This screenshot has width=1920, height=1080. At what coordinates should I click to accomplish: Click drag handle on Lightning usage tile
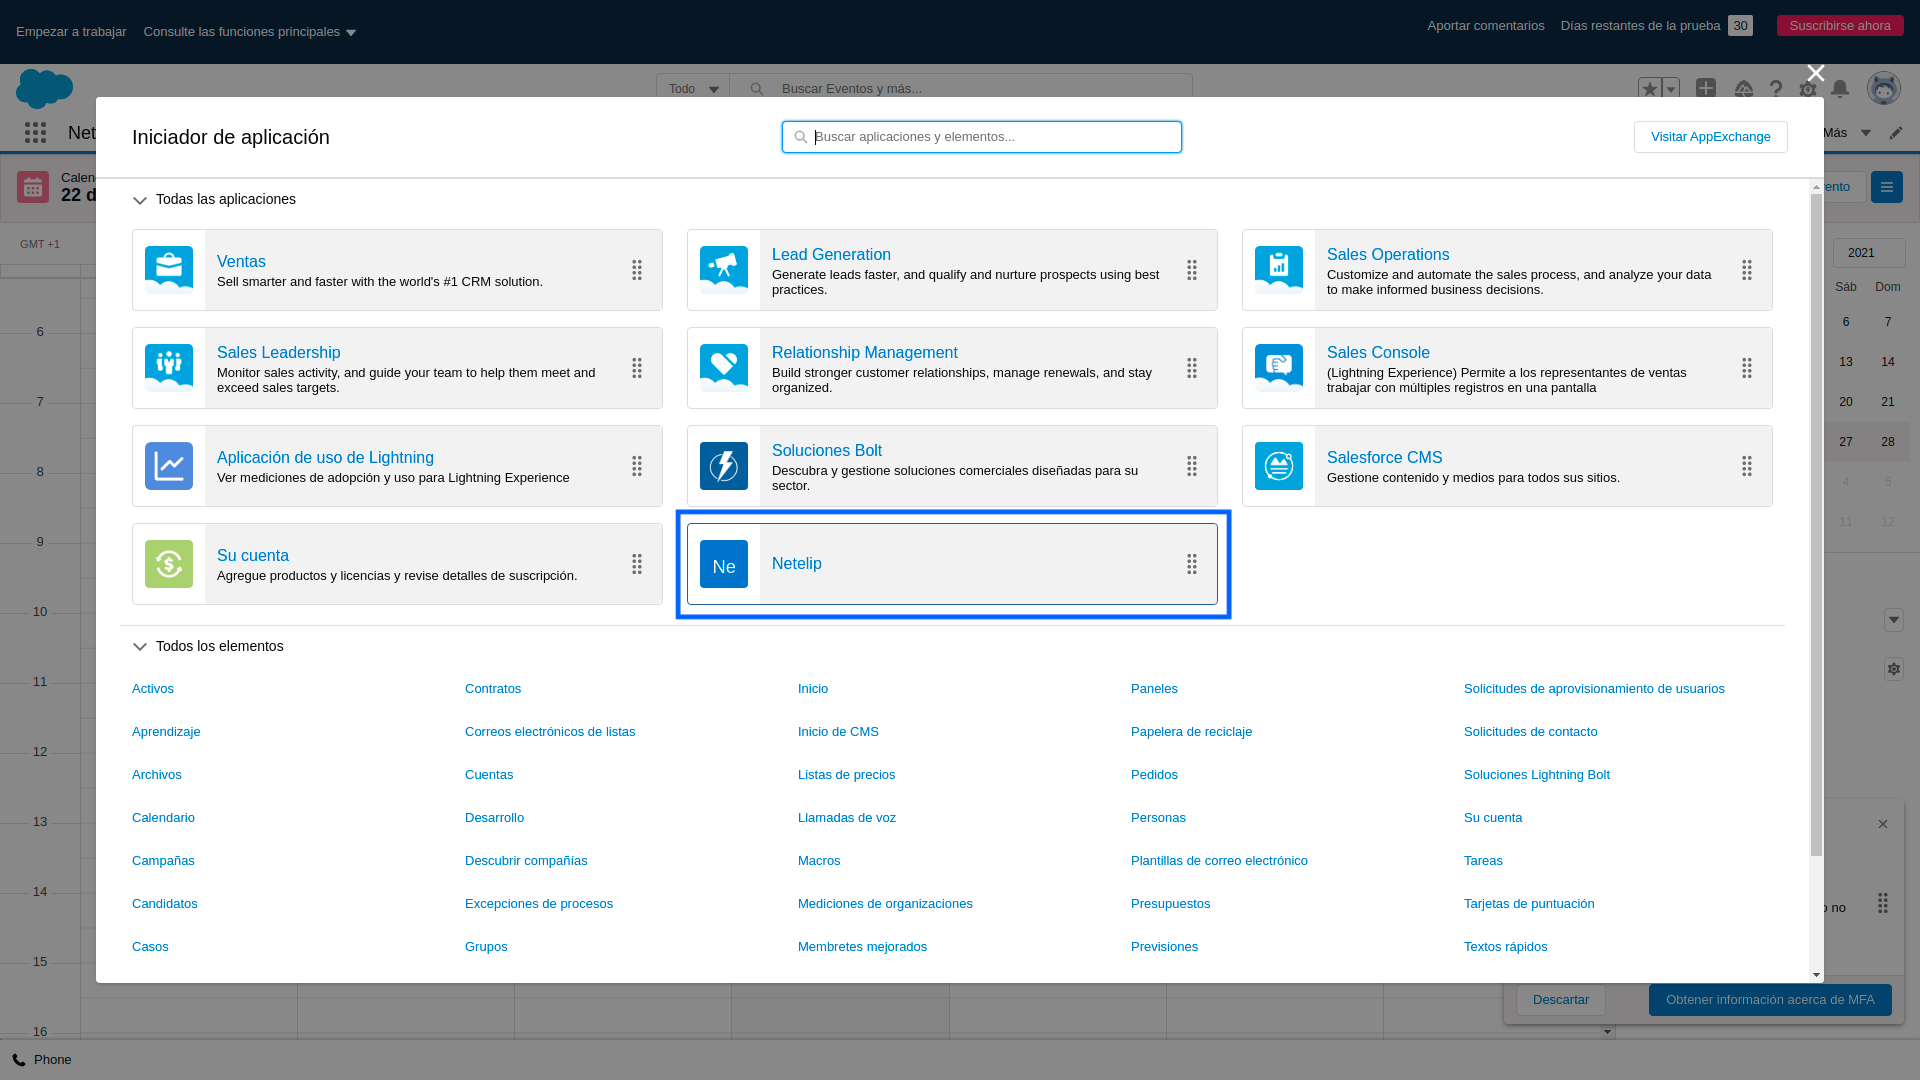coord(637,466)
